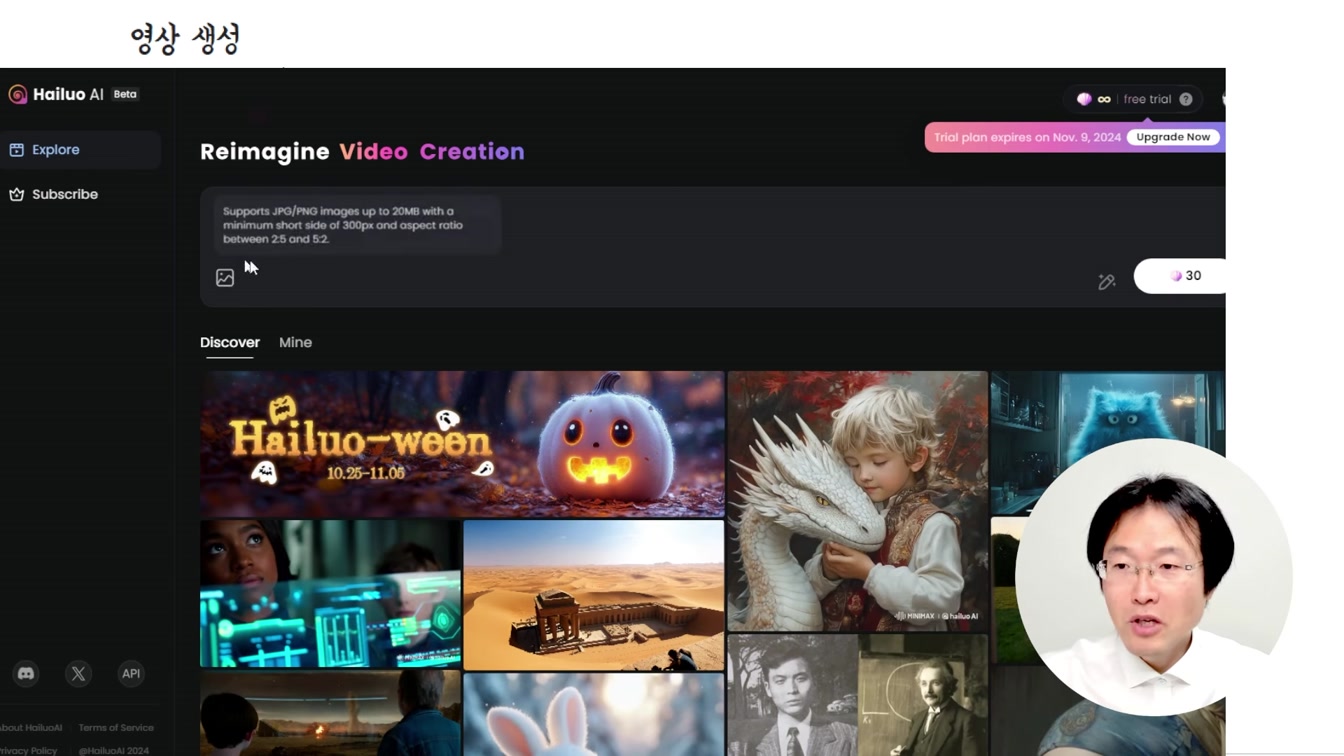The image size is (1344, 756).
Task: Click the X (Twitter) icon
Action: point(78,674)
